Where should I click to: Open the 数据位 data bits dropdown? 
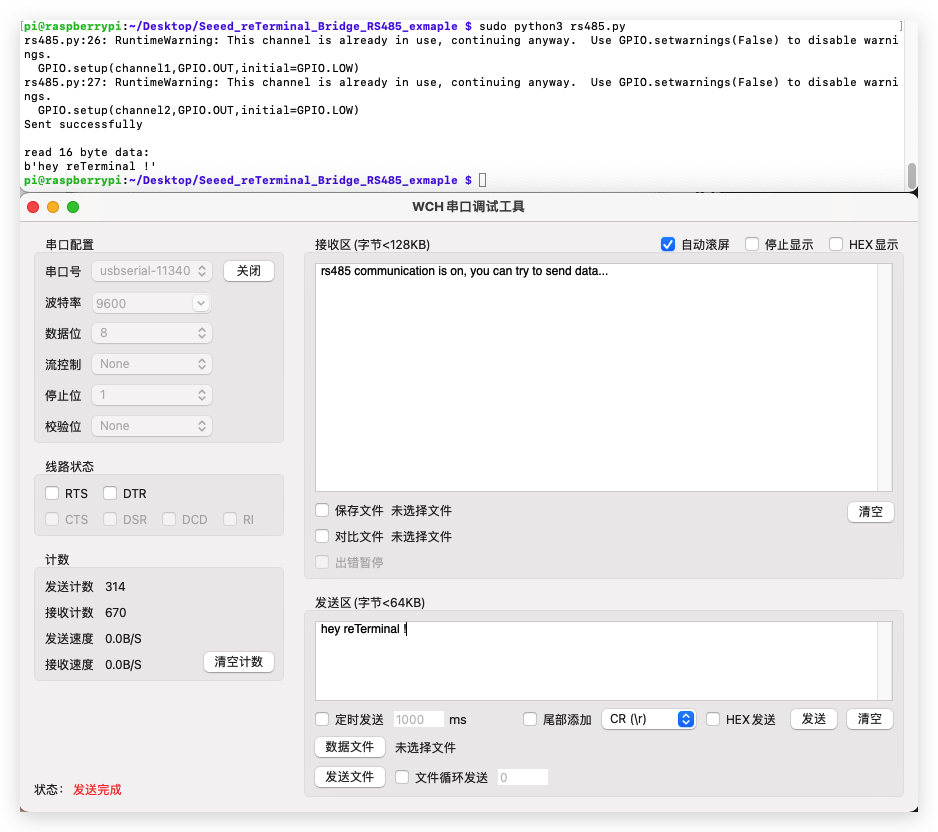[x=152, y=333]
